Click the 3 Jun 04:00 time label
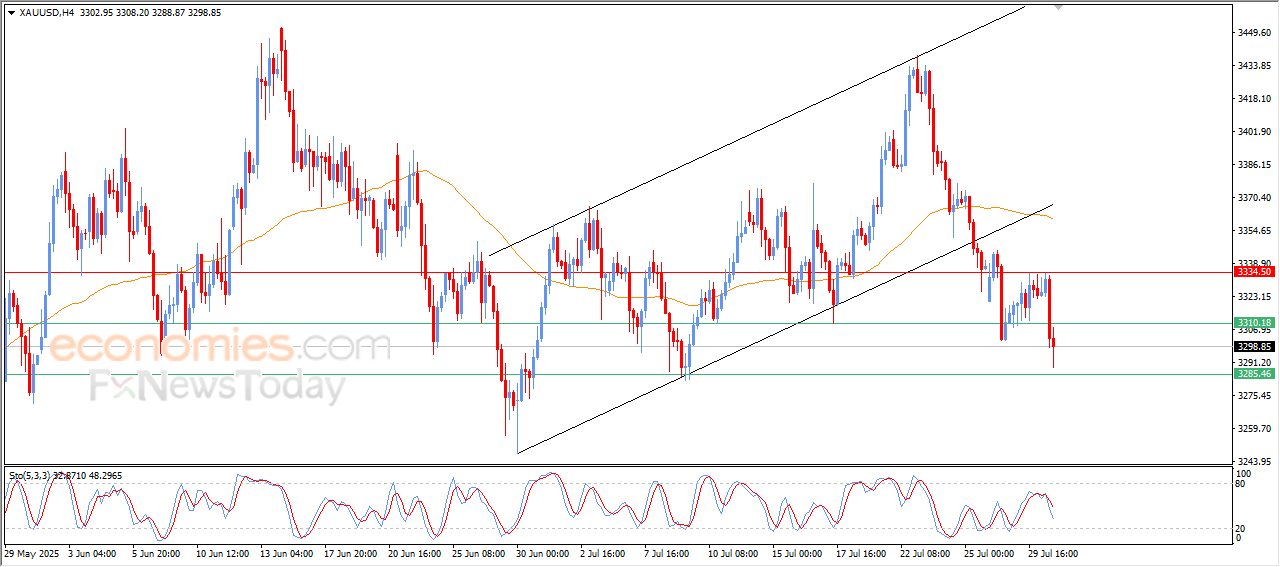Screen dimensions: 1280x567 (93, 552)
